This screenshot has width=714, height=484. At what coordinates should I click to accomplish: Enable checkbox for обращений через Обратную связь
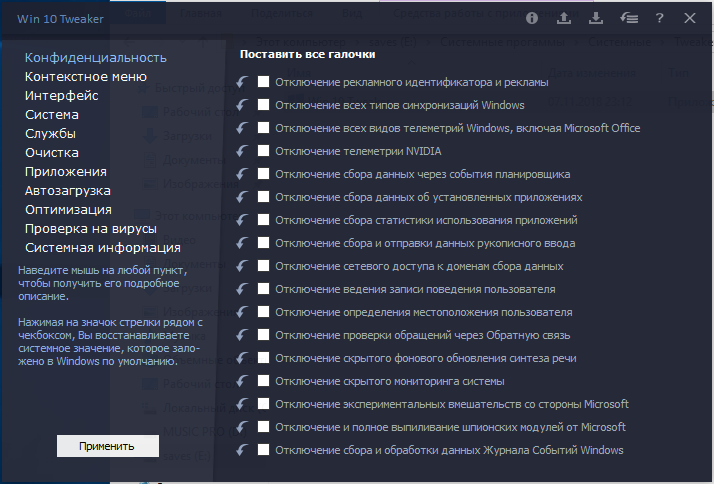(263, 335)
